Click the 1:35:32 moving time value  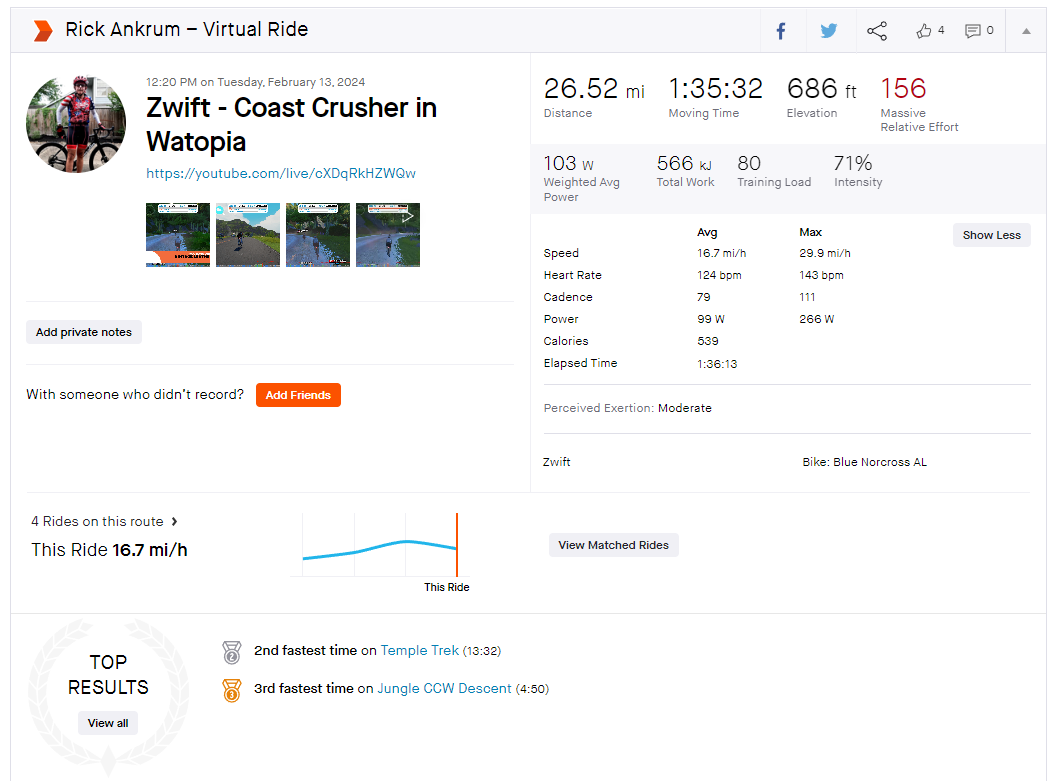click(x=715, y=89)
